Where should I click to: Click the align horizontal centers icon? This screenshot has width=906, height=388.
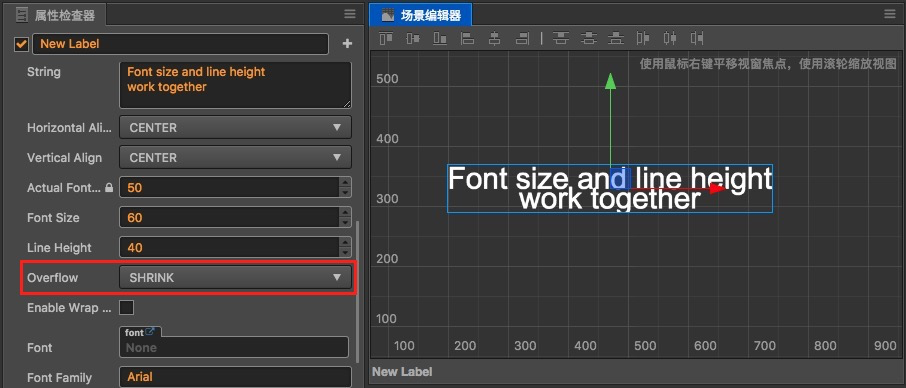(x=495, y=39)
